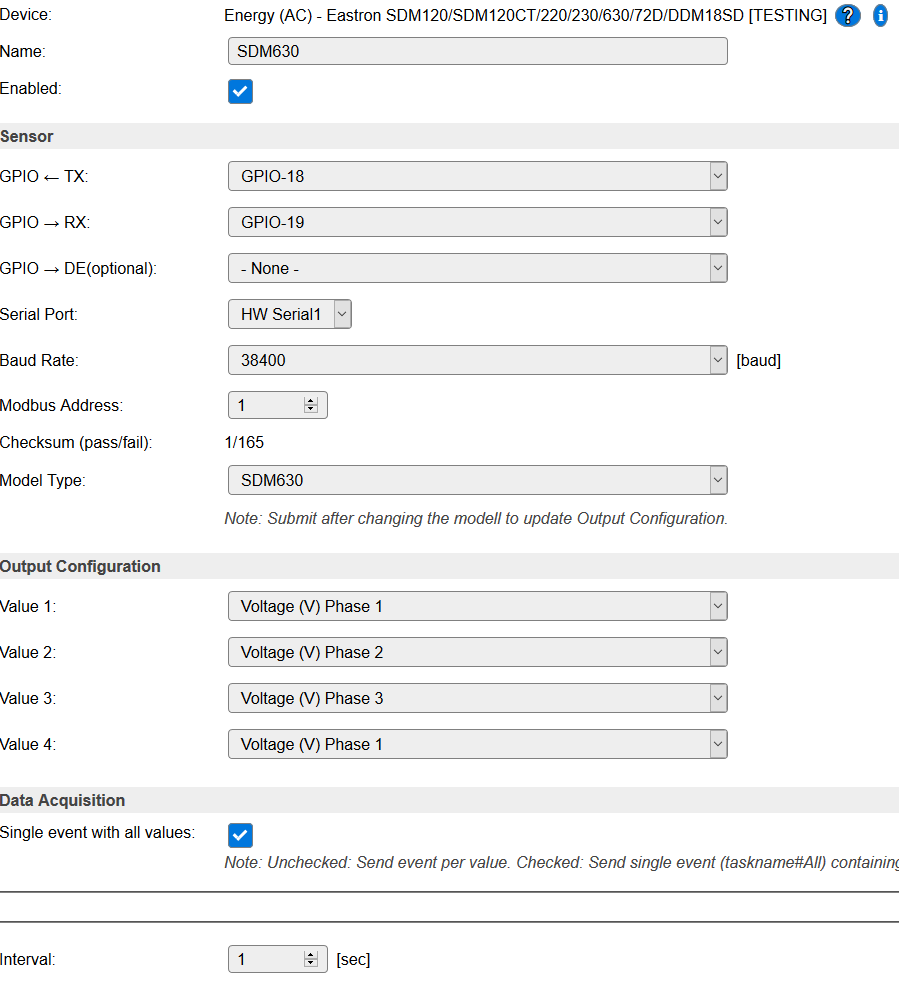The height and width of the screenshot is (989, 899).
Task: Click the Eastron SDM120 device description text
Action: click(x=526, y=15)
